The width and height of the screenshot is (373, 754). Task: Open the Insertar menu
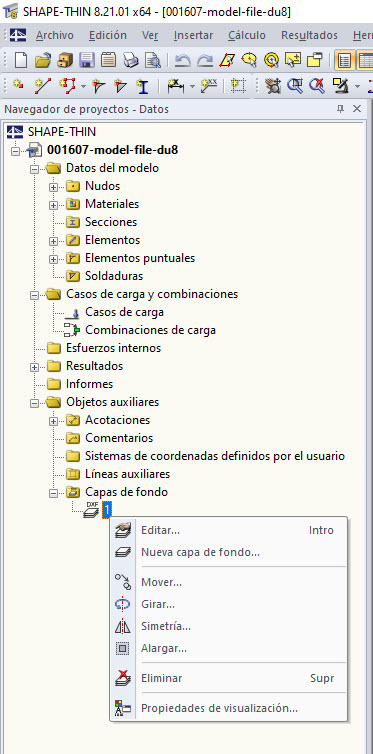coord(194,35)
